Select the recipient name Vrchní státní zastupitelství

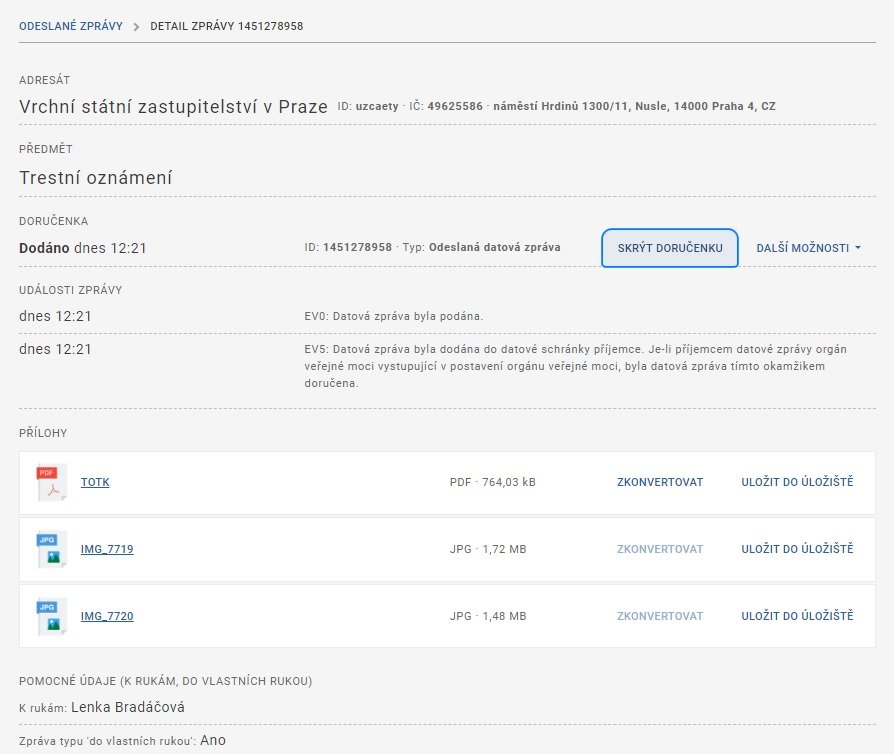(x=173, y=106)
